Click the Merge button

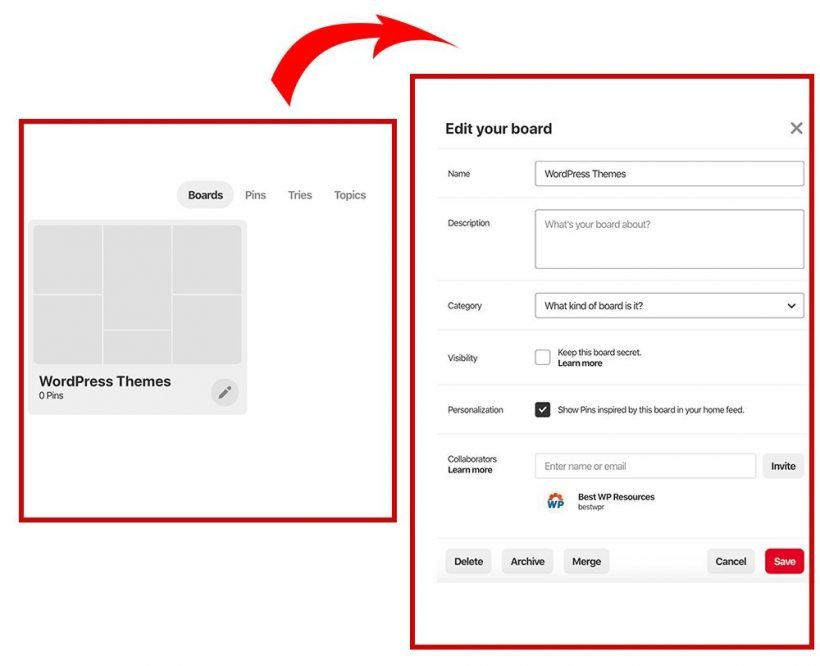tap(586, 561)
